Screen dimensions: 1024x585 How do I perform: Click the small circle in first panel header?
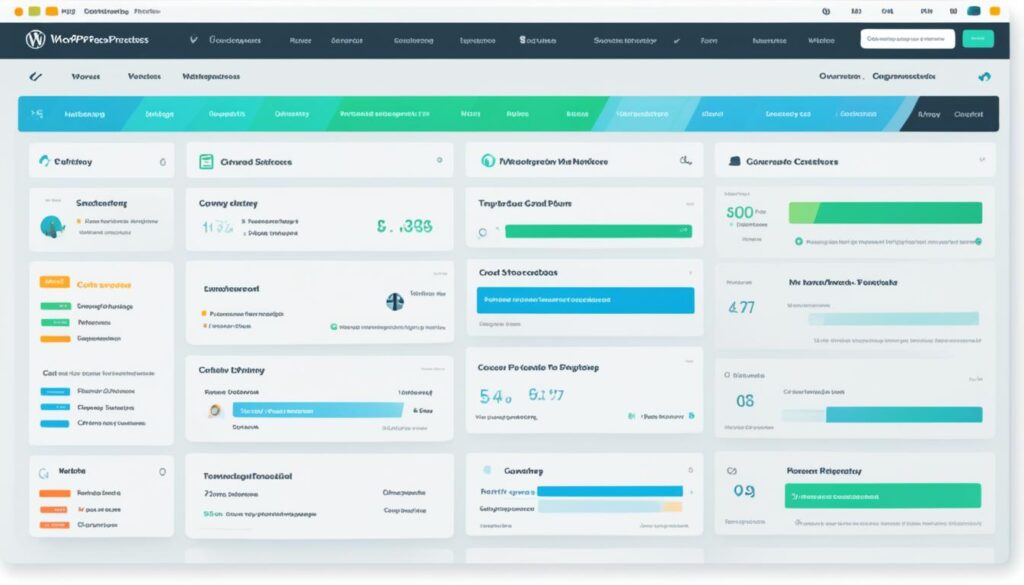click(x=163, y=162)
